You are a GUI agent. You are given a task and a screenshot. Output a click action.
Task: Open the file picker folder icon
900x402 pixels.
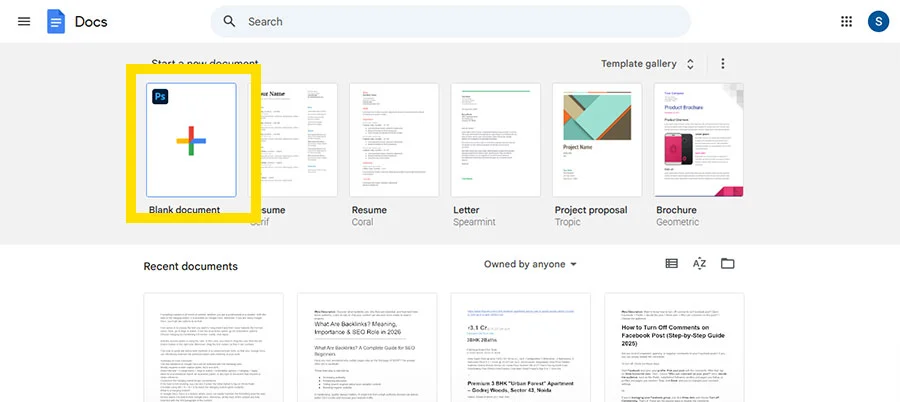click(x=728, y=264)
